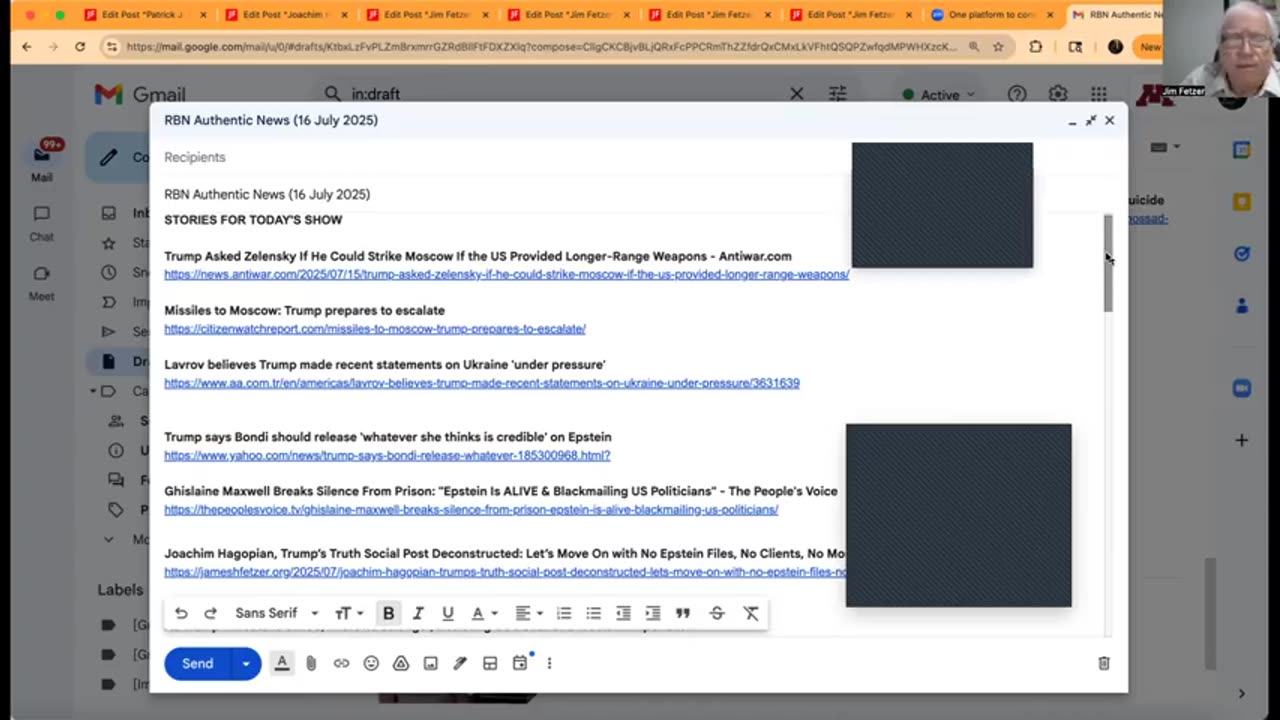The width and height of the screenshot is (1280, 720).
Task: Clear the in:draft search query
Action: coord(796,94)
